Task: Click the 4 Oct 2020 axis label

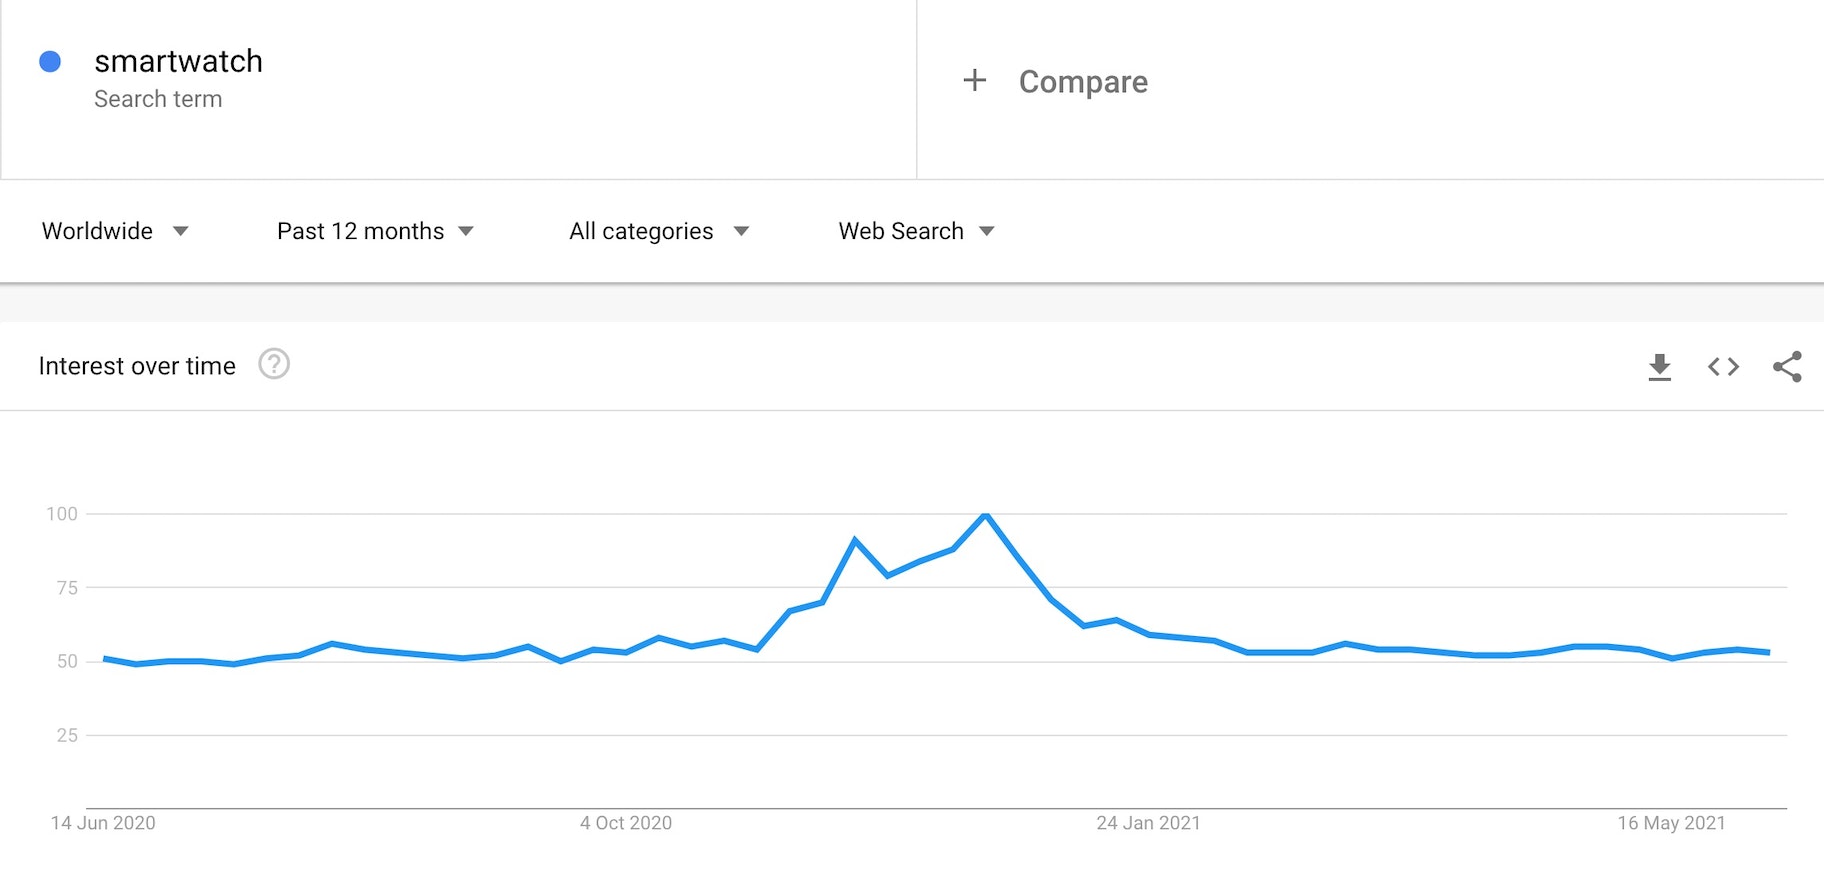Action: 626,823
